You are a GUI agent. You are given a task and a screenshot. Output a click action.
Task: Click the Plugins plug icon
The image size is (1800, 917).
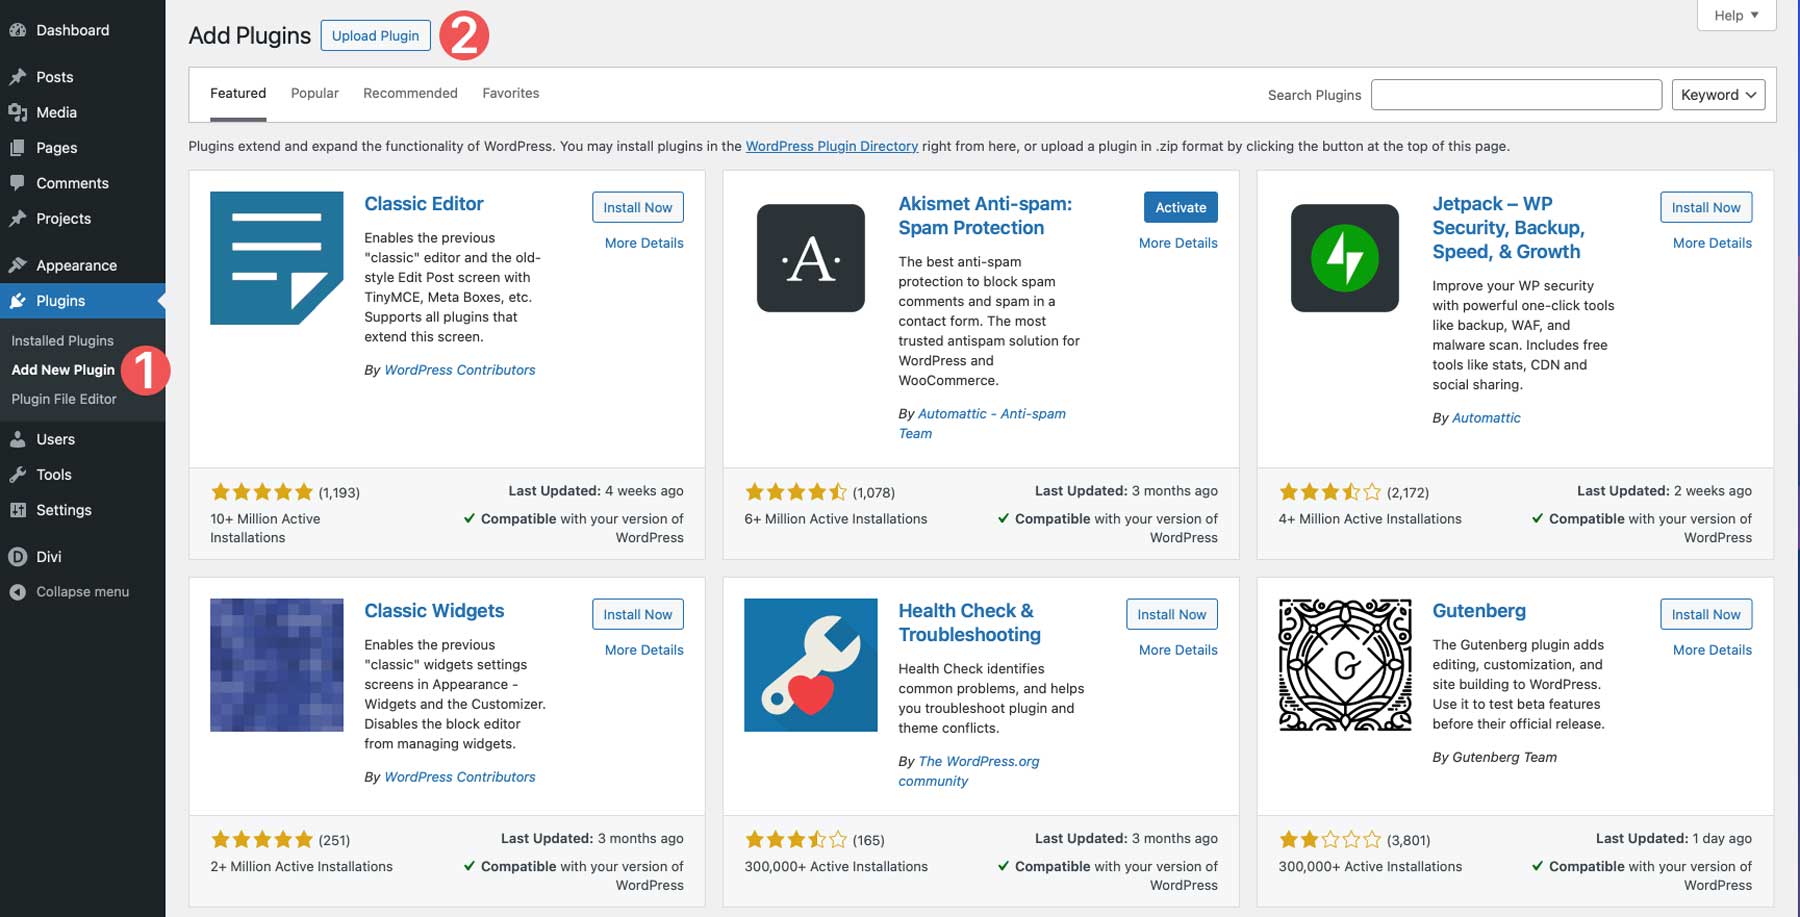tap(17, 301)
